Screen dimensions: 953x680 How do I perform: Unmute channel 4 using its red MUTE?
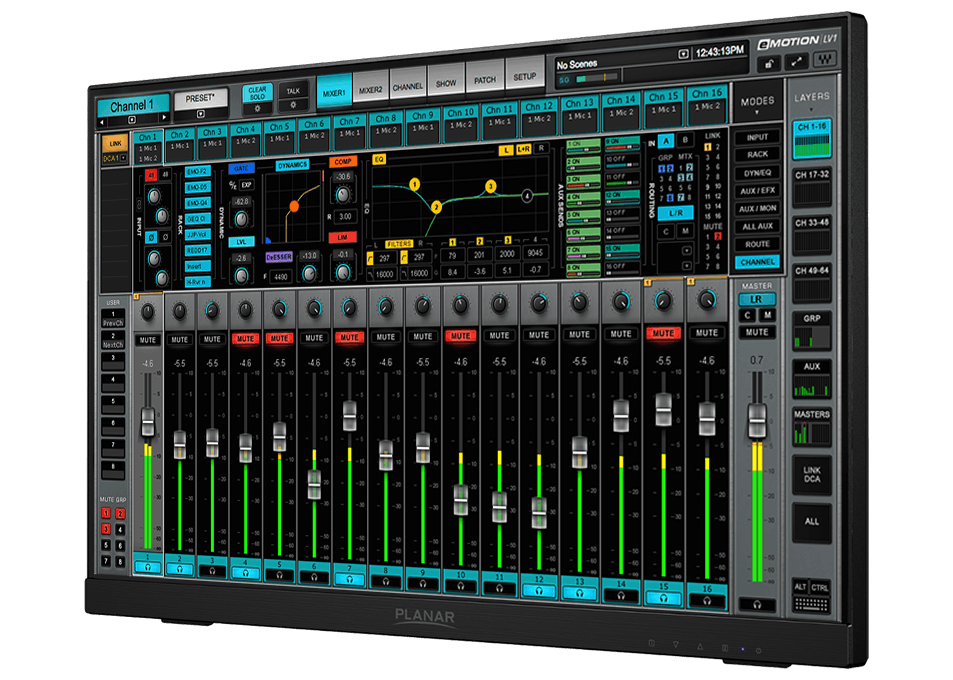[245, 339]
